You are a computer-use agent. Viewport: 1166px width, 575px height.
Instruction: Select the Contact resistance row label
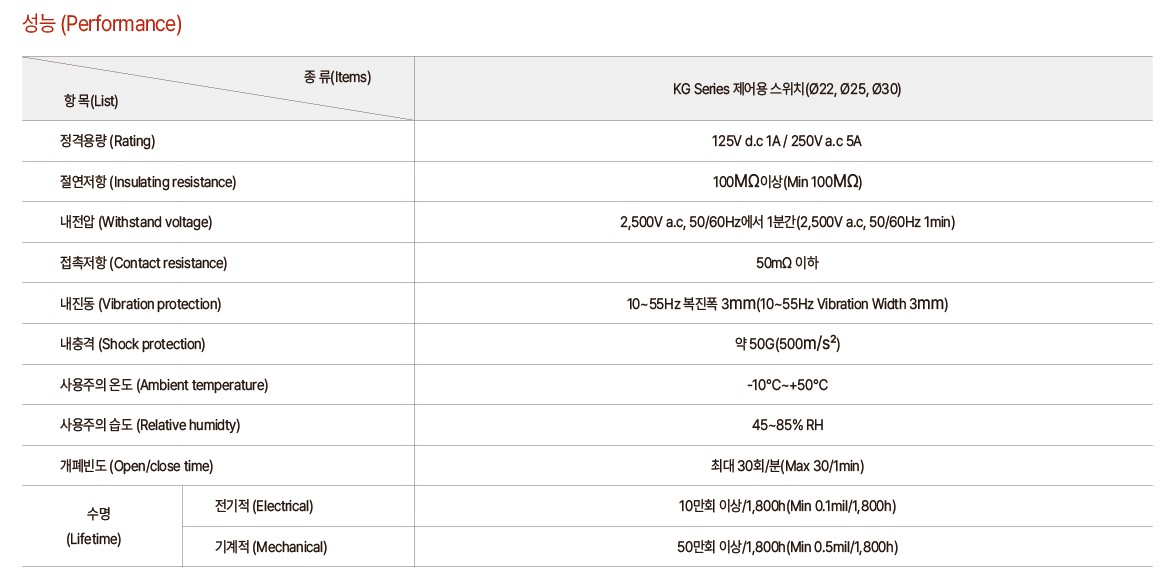tap(143, 263)
